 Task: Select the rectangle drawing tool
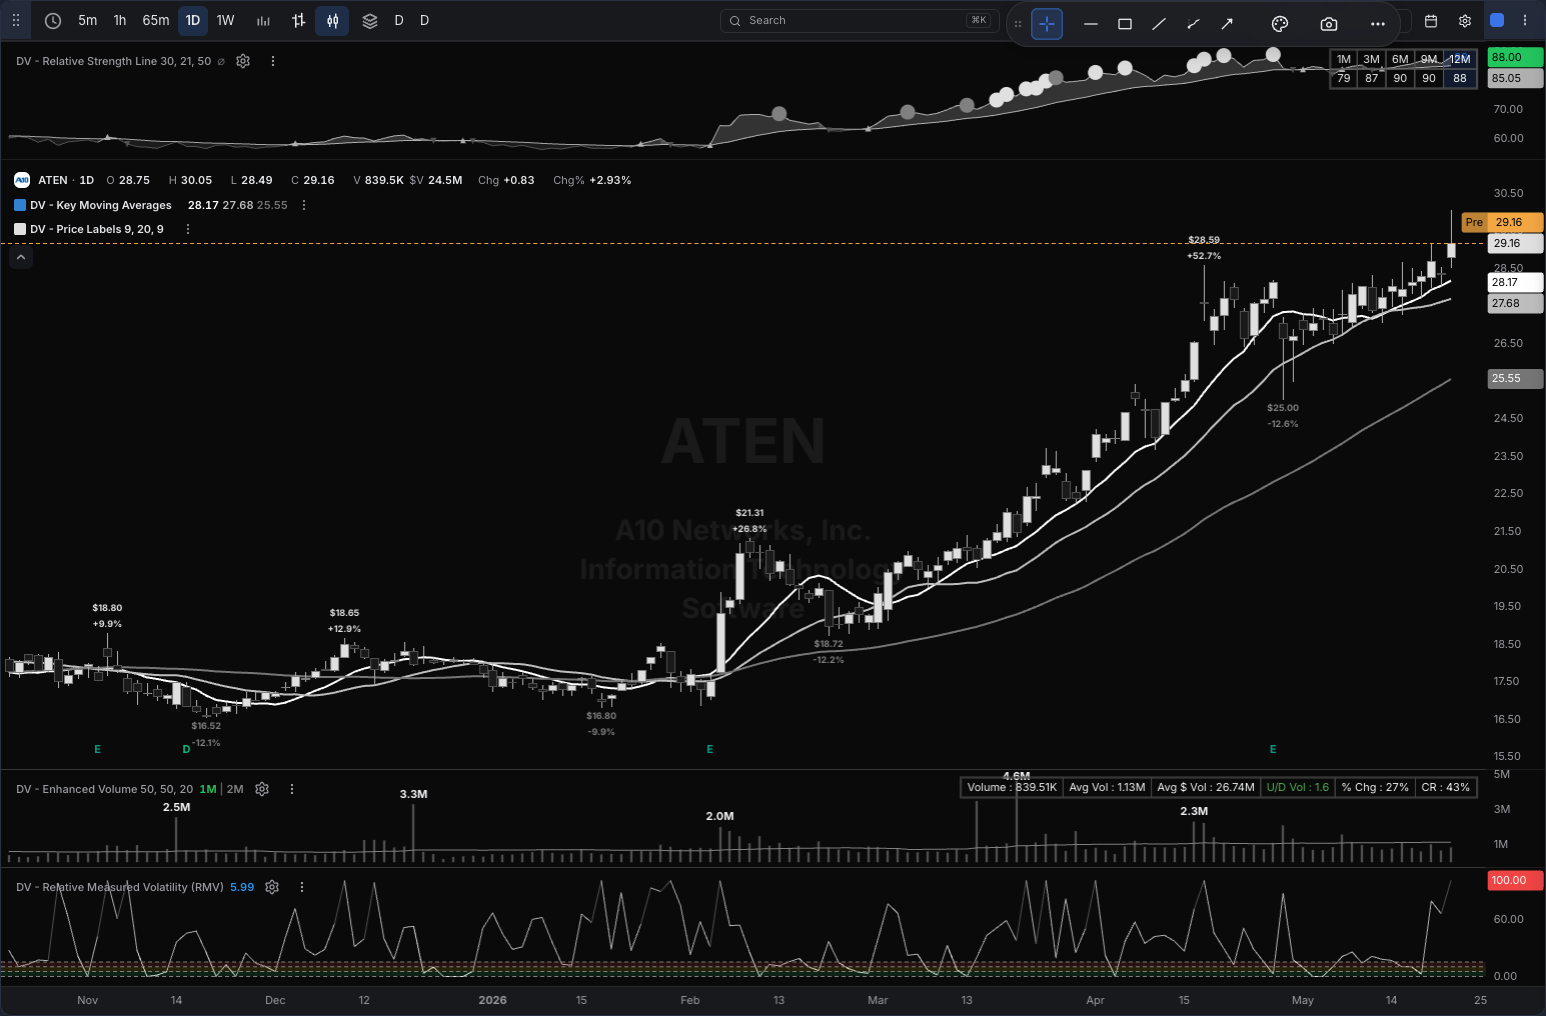[x=1125, y=23]
